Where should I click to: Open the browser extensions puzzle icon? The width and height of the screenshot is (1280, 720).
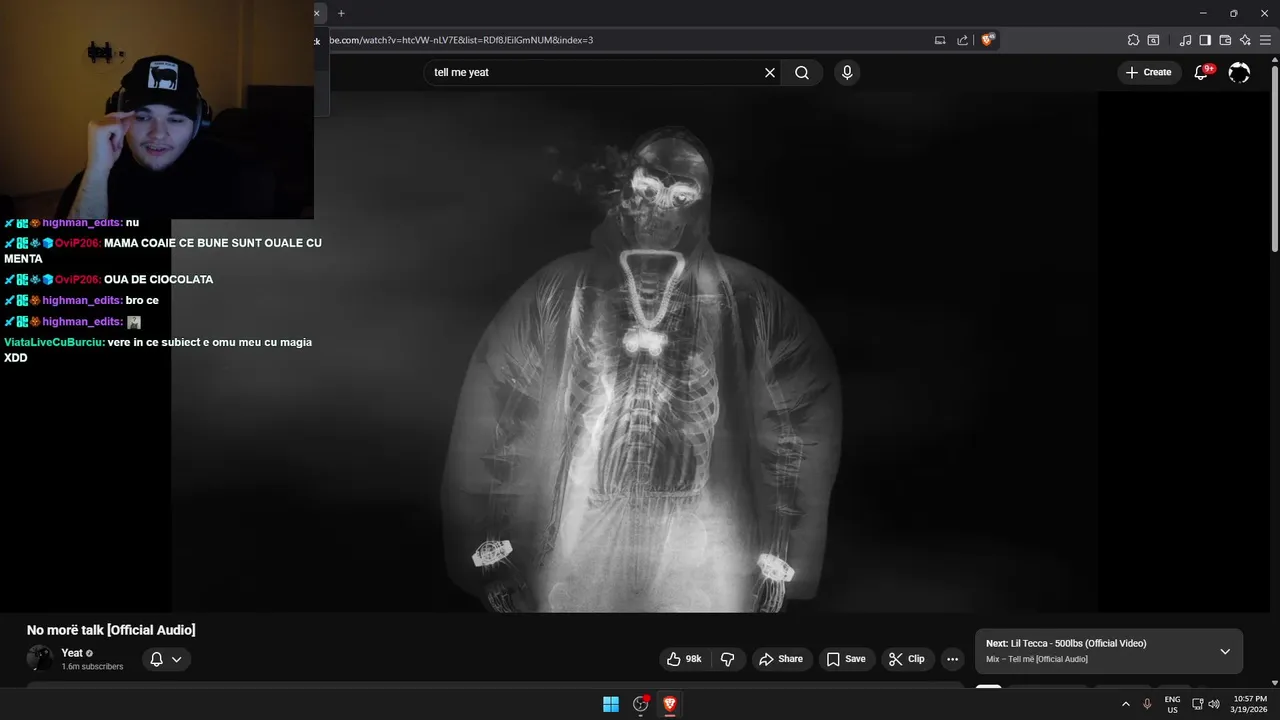[1133, 40]
